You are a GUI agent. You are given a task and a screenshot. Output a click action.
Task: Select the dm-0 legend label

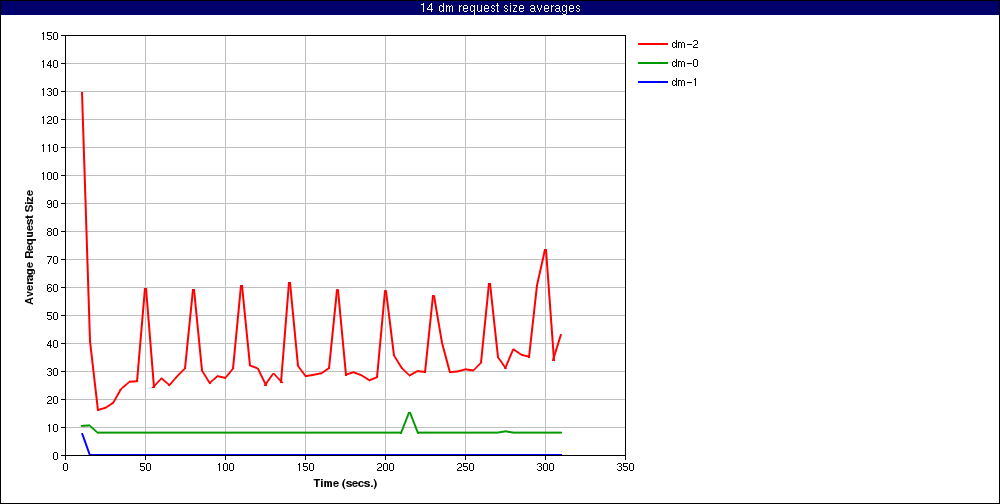685,63
